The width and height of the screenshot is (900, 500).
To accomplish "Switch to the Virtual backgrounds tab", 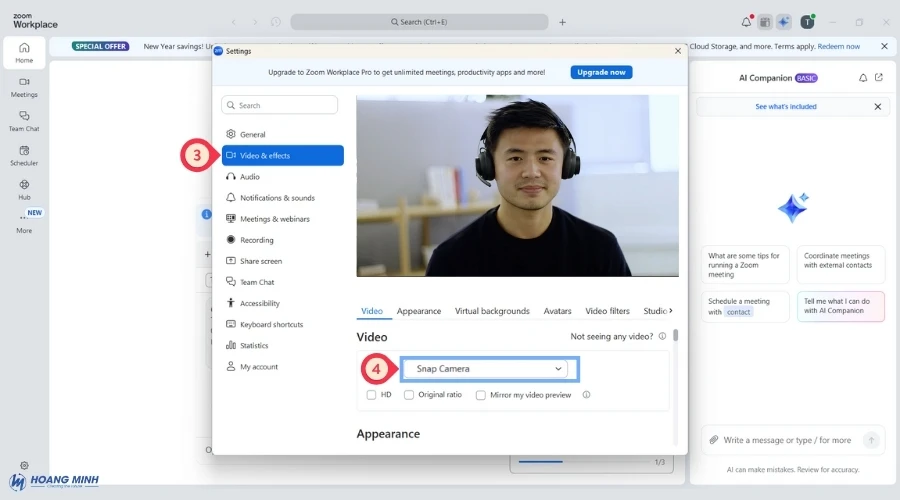I will coord(492,311).
